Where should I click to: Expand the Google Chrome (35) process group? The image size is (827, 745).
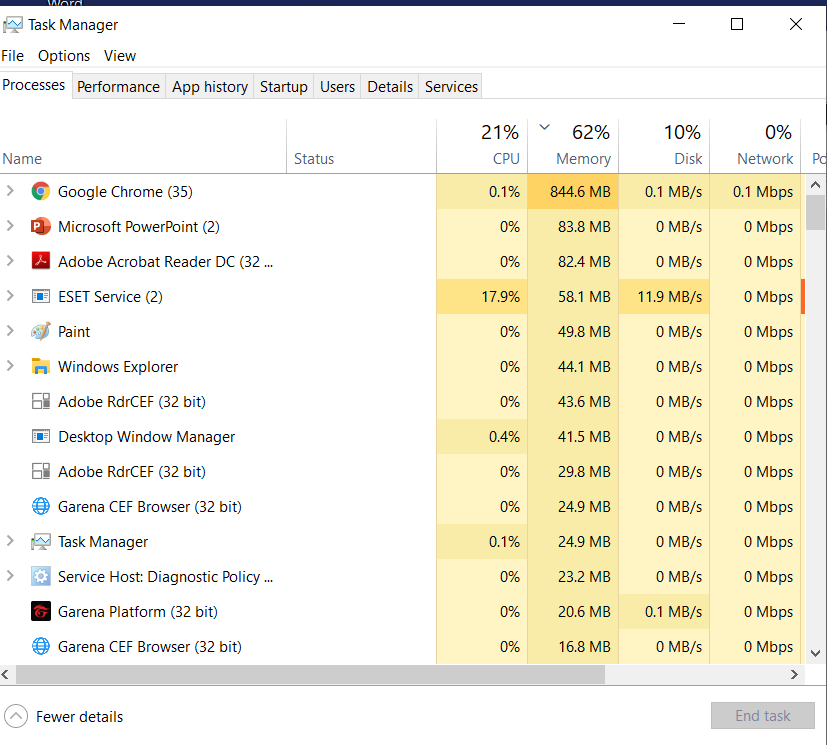pos(10,191)
